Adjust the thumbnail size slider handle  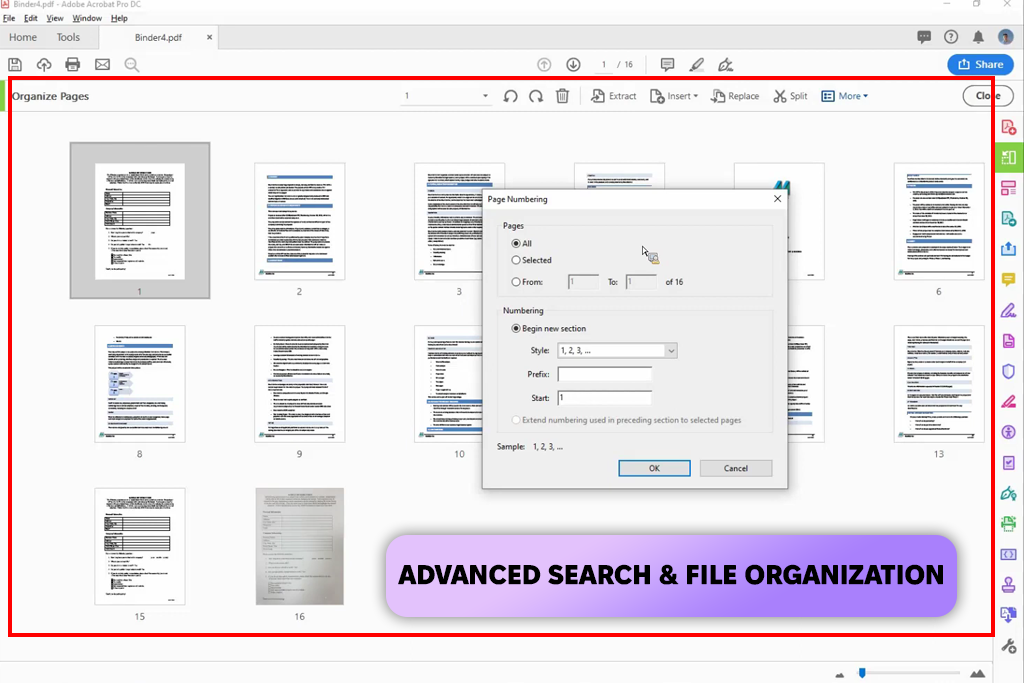(862, 673)
